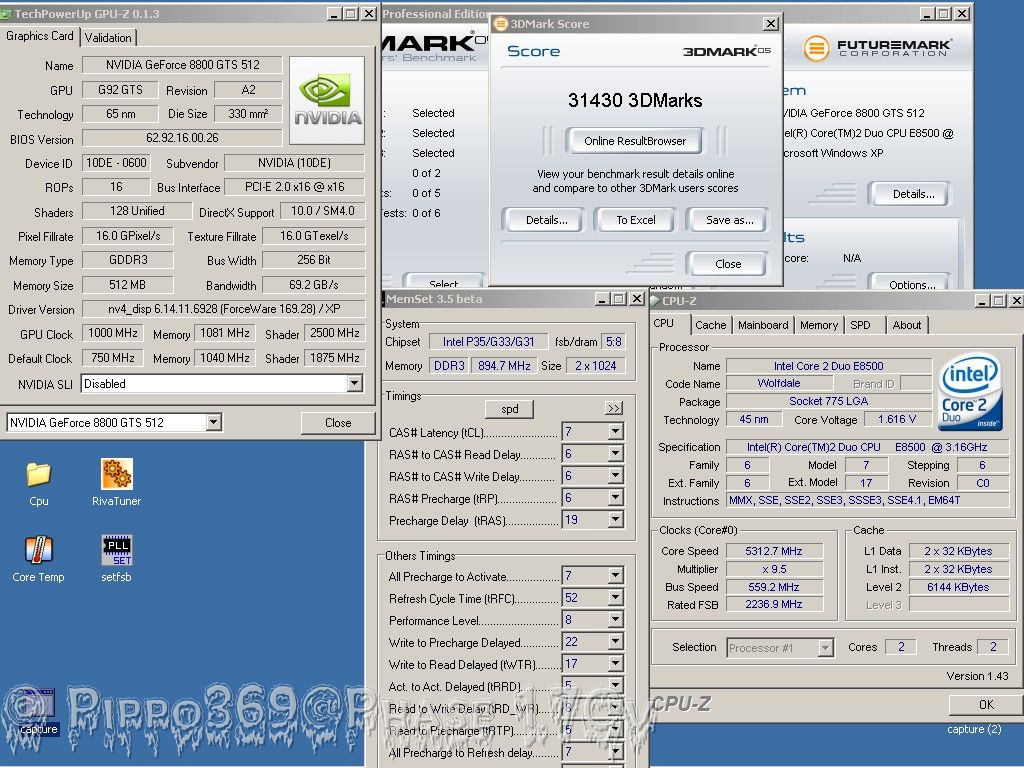Screen dimensions: 1024x768
Task: Click the Shader clock 2500 MHz field
Action: (335, 333)
